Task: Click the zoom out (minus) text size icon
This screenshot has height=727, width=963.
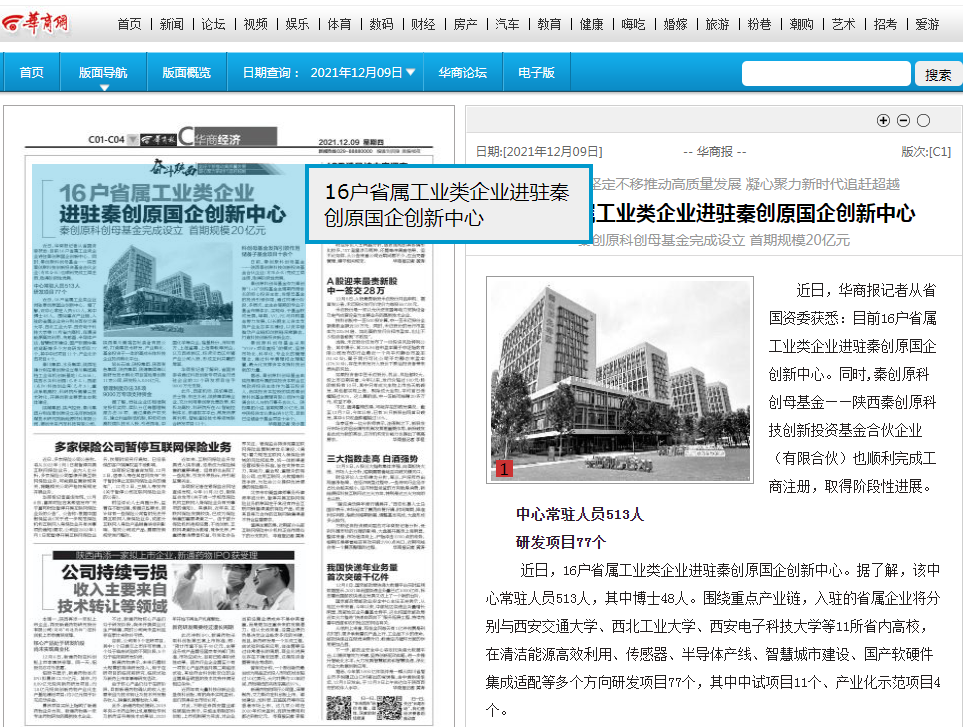Action: coord(903,121)
